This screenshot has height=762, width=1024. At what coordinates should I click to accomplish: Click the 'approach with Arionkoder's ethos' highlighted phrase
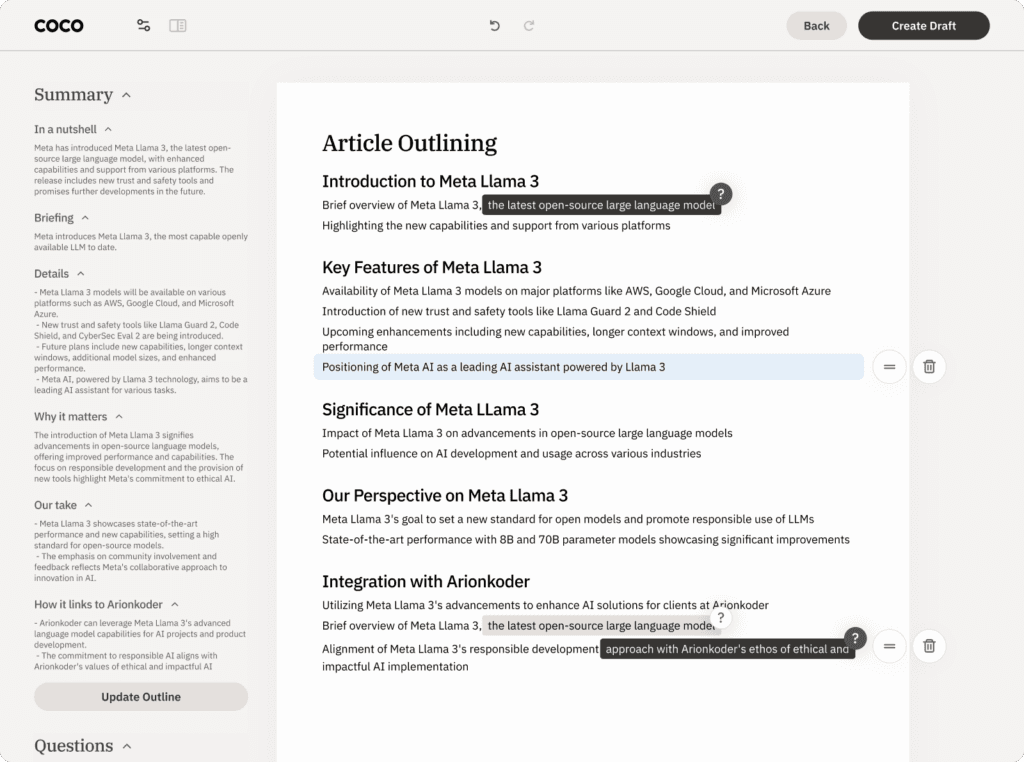(x=727, y=649)
